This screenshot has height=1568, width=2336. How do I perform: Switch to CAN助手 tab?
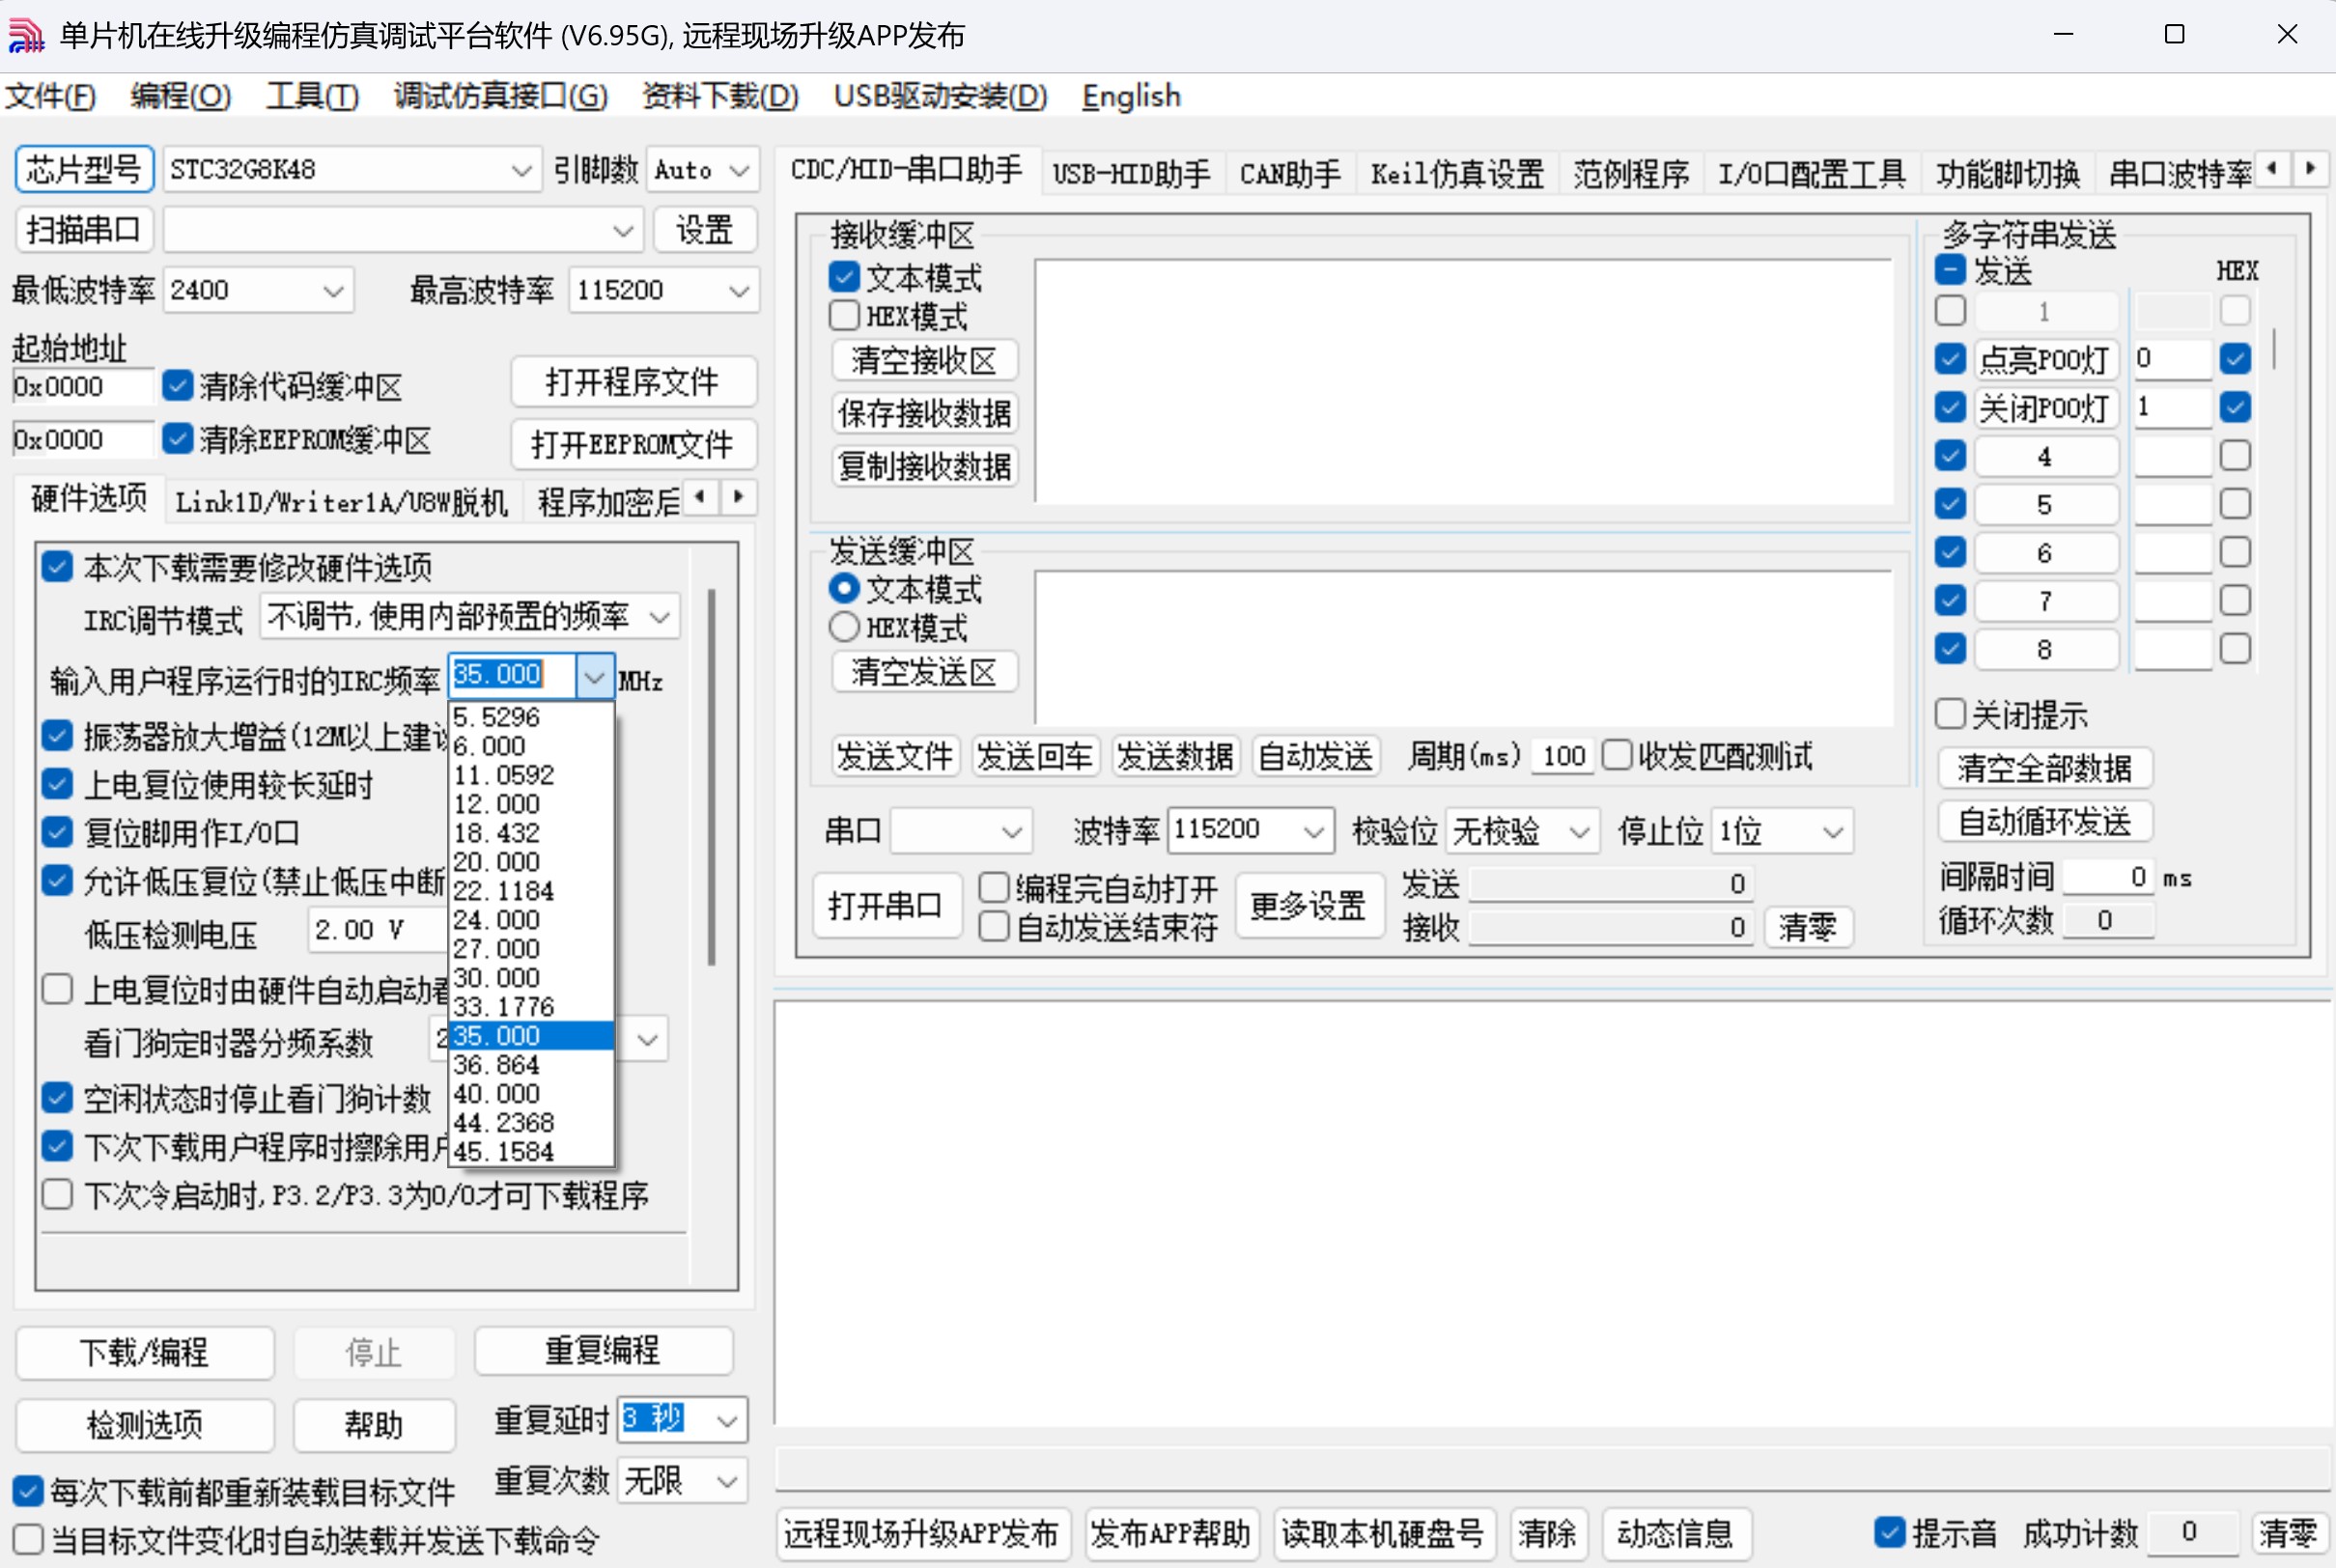tap(1290, 173)
